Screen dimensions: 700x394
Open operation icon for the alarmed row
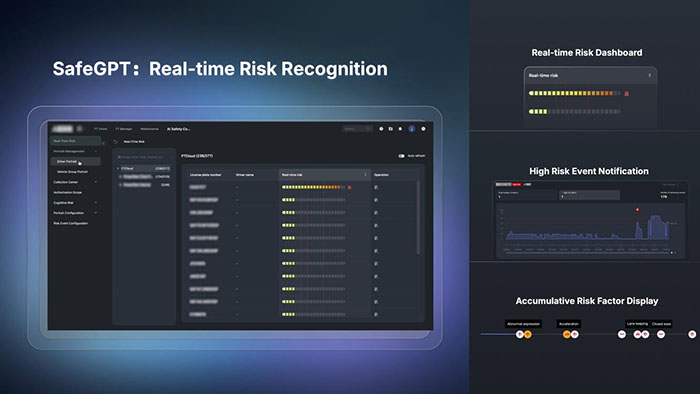click(376, 187)
